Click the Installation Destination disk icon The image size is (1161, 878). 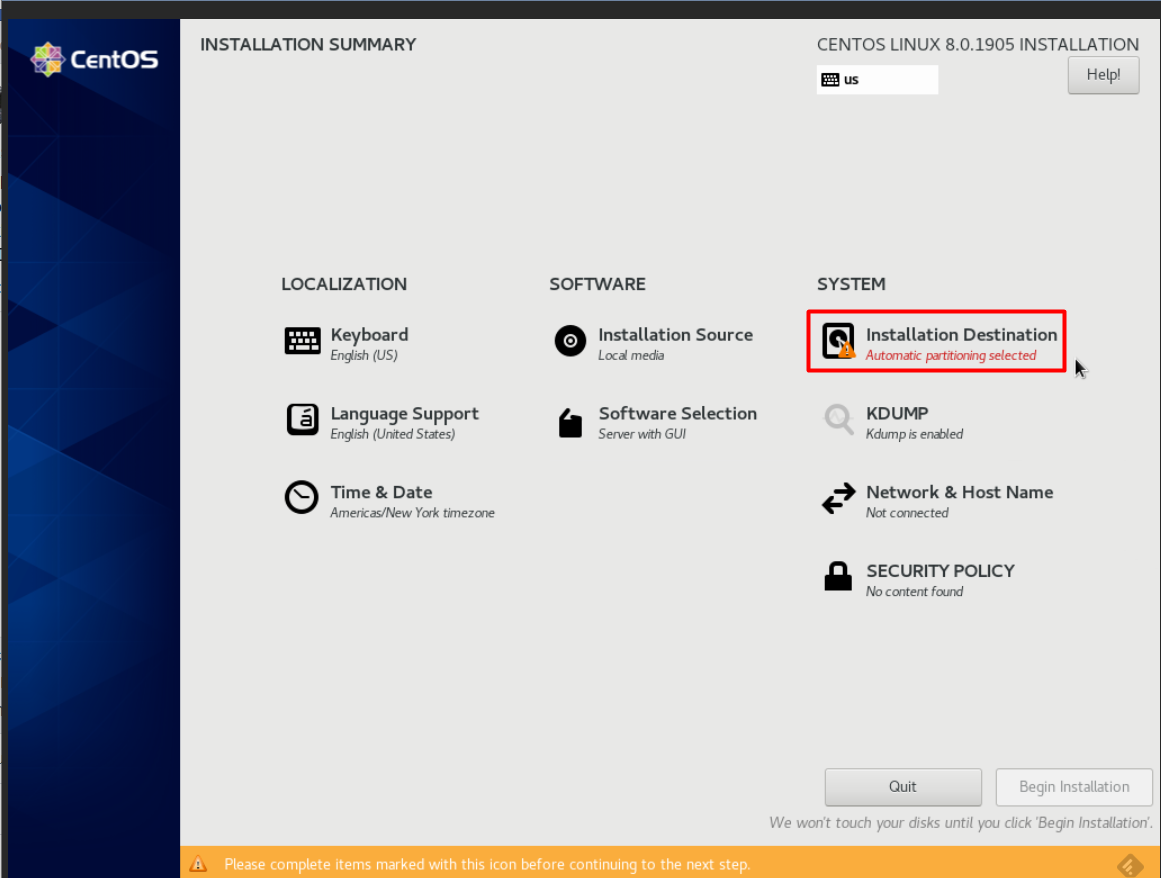coord(838,341)
